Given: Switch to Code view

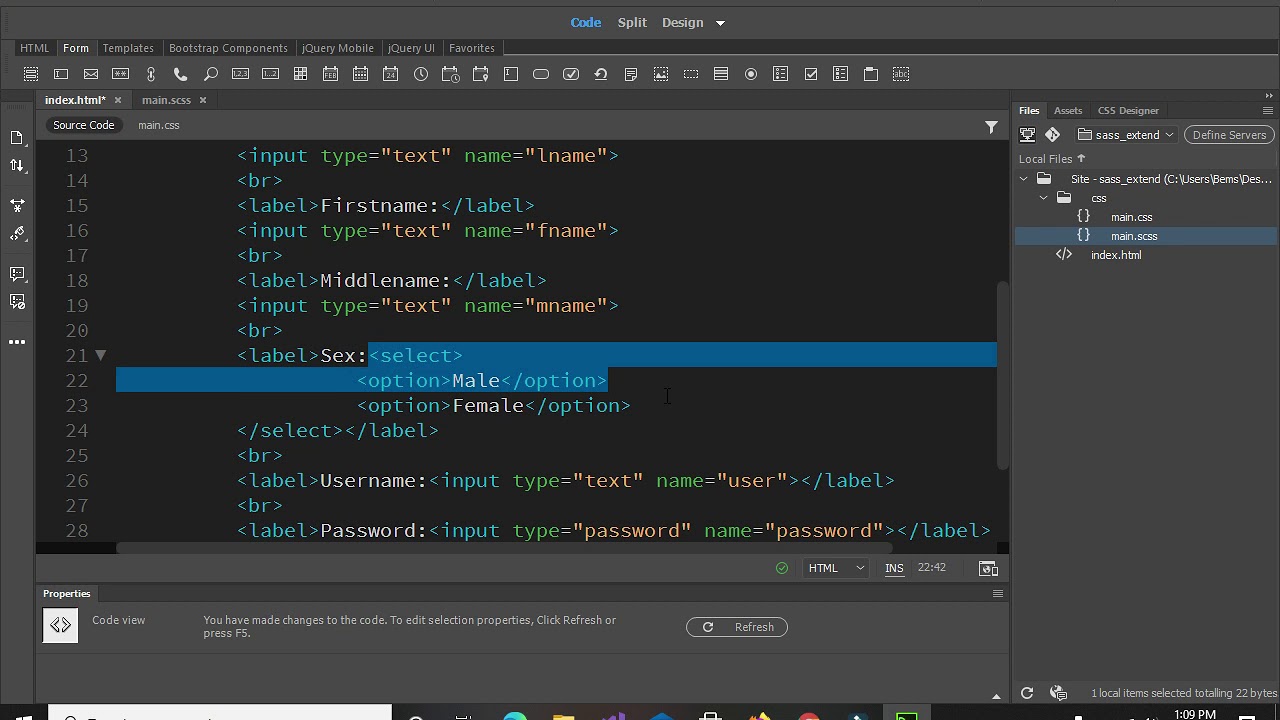Looking at the screenshot, I should [x=586, y=23].
